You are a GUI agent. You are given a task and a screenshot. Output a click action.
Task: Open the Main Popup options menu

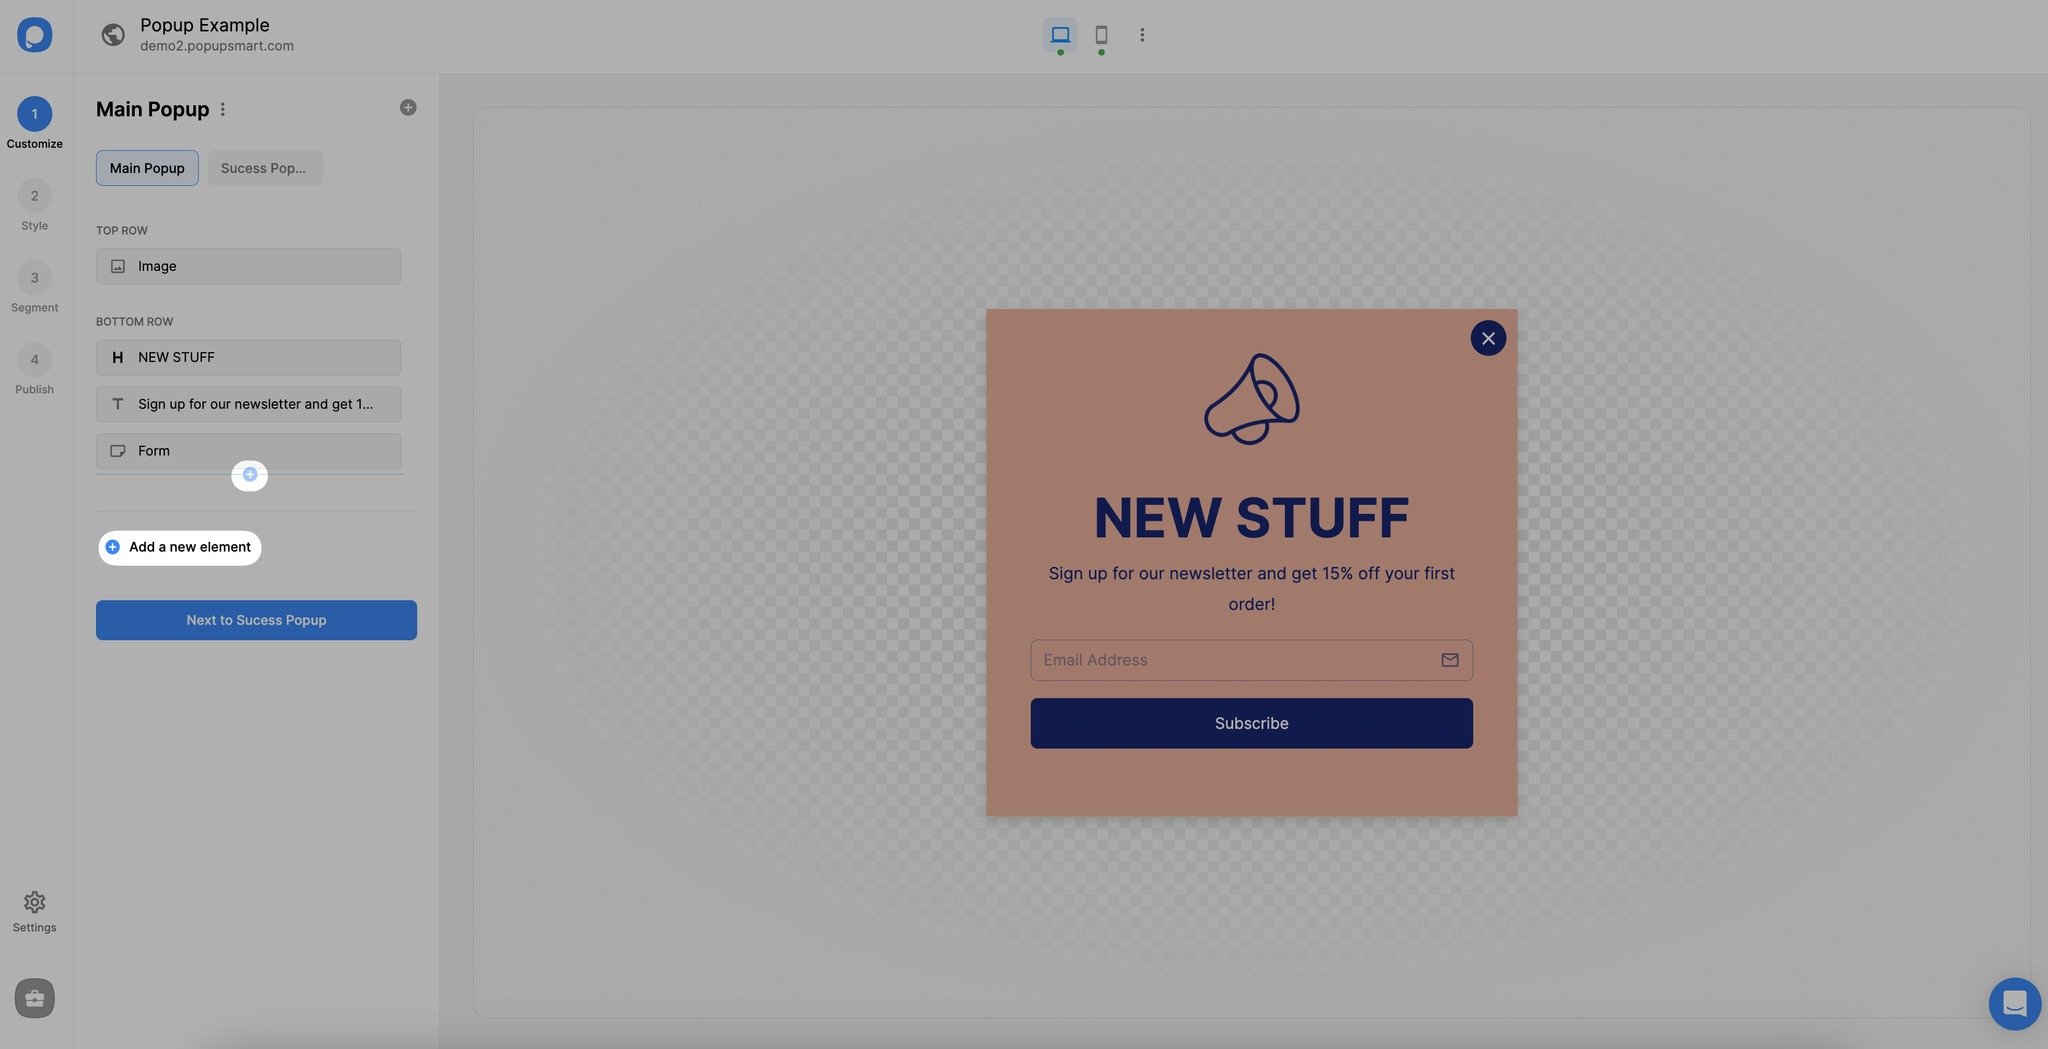tap(223, 109)
